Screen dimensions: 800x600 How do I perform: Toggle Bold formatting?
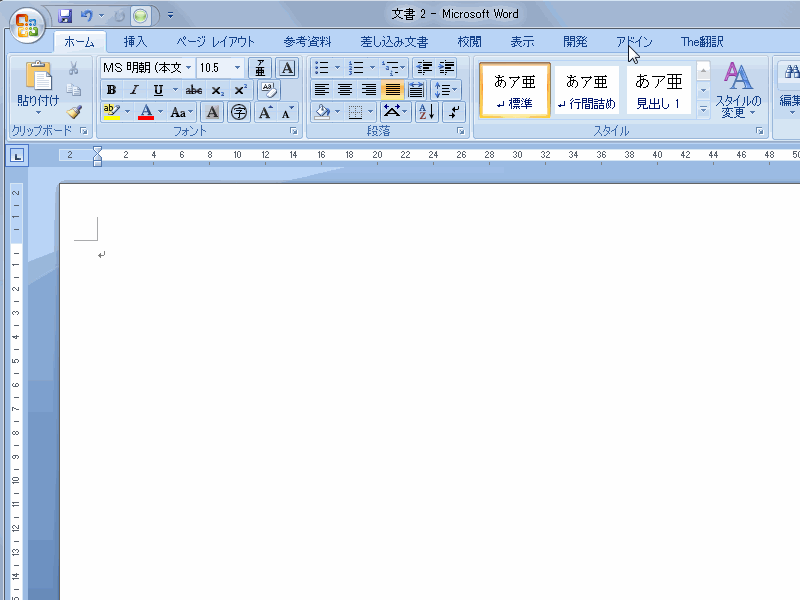pyautogui.click(x=111, y=90)
